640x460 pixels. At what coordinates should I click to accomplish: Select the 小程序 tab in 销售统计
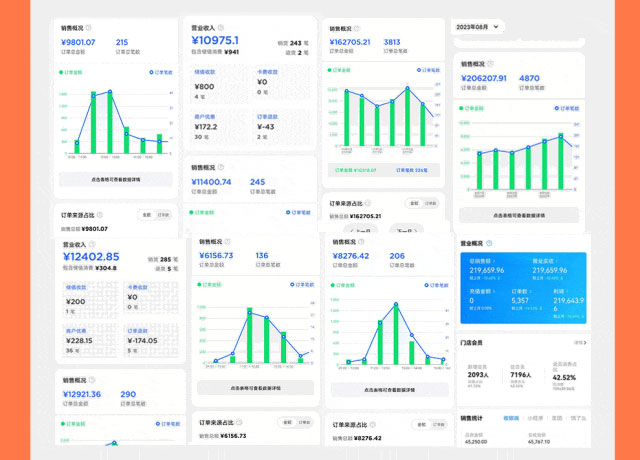click(533, 418)
